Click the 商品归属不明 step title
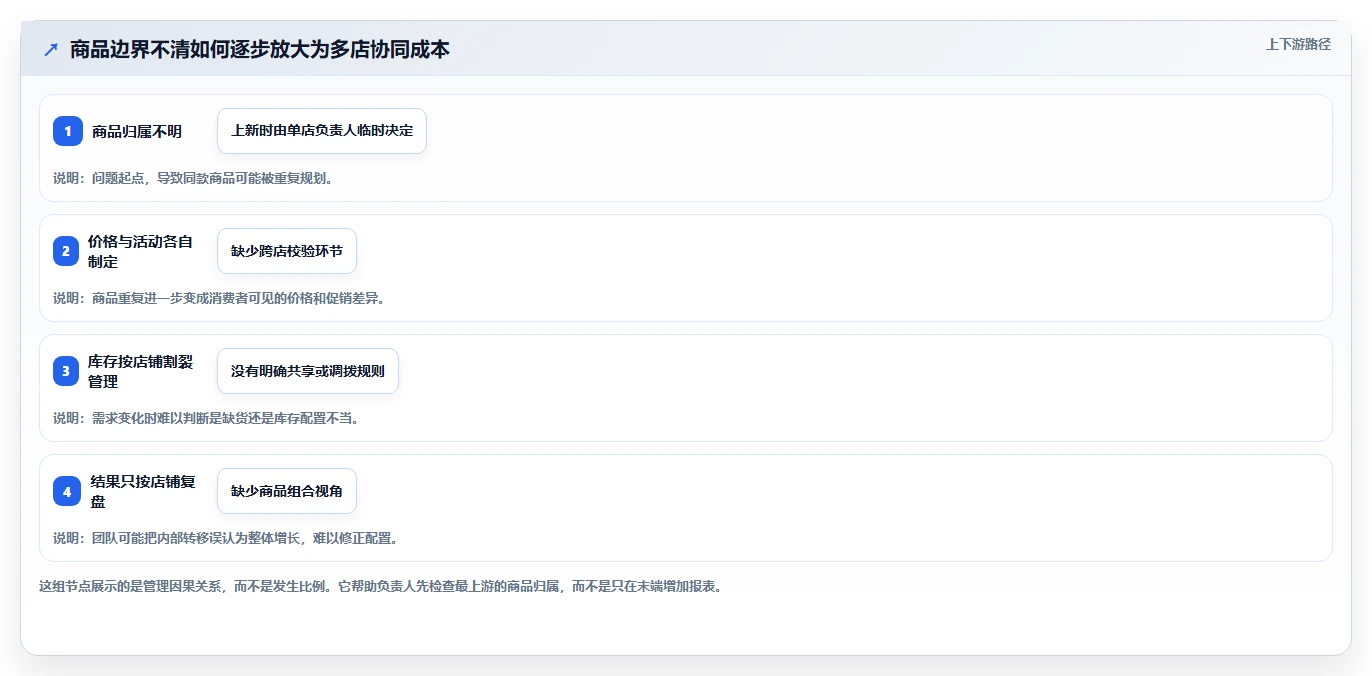 coord(137,131)
